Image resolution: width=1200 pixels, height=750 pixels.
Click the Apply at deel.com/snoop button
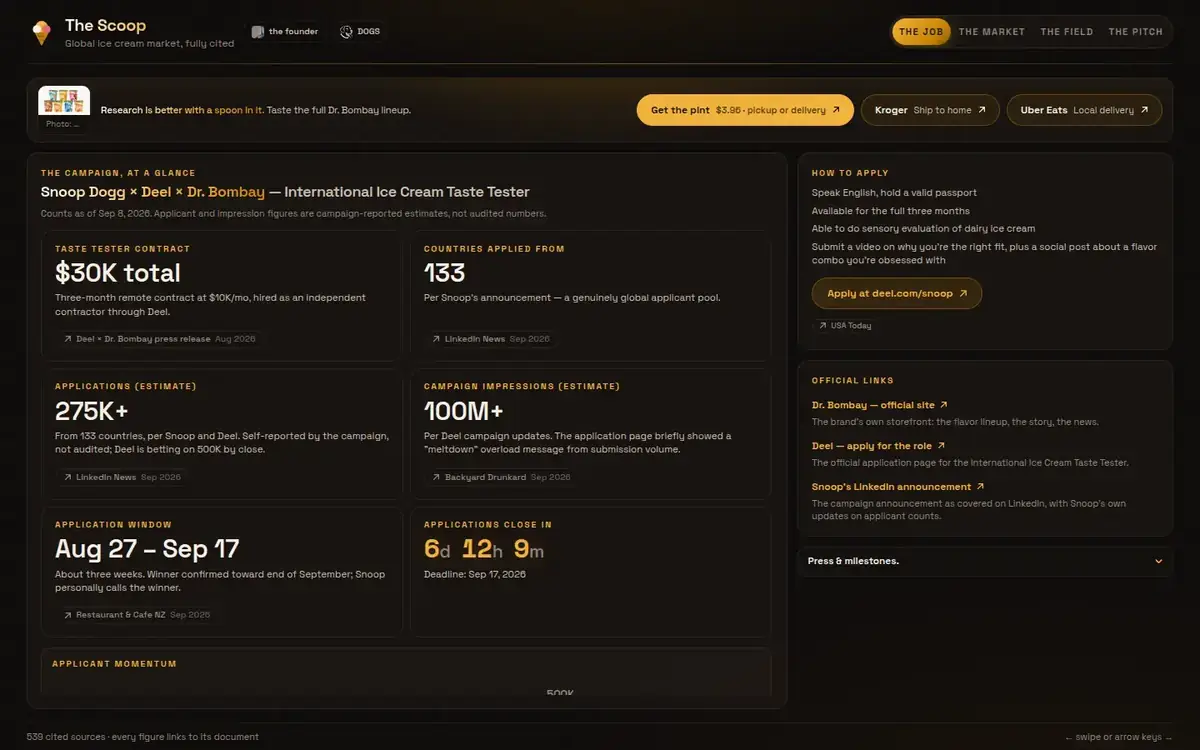897,294
